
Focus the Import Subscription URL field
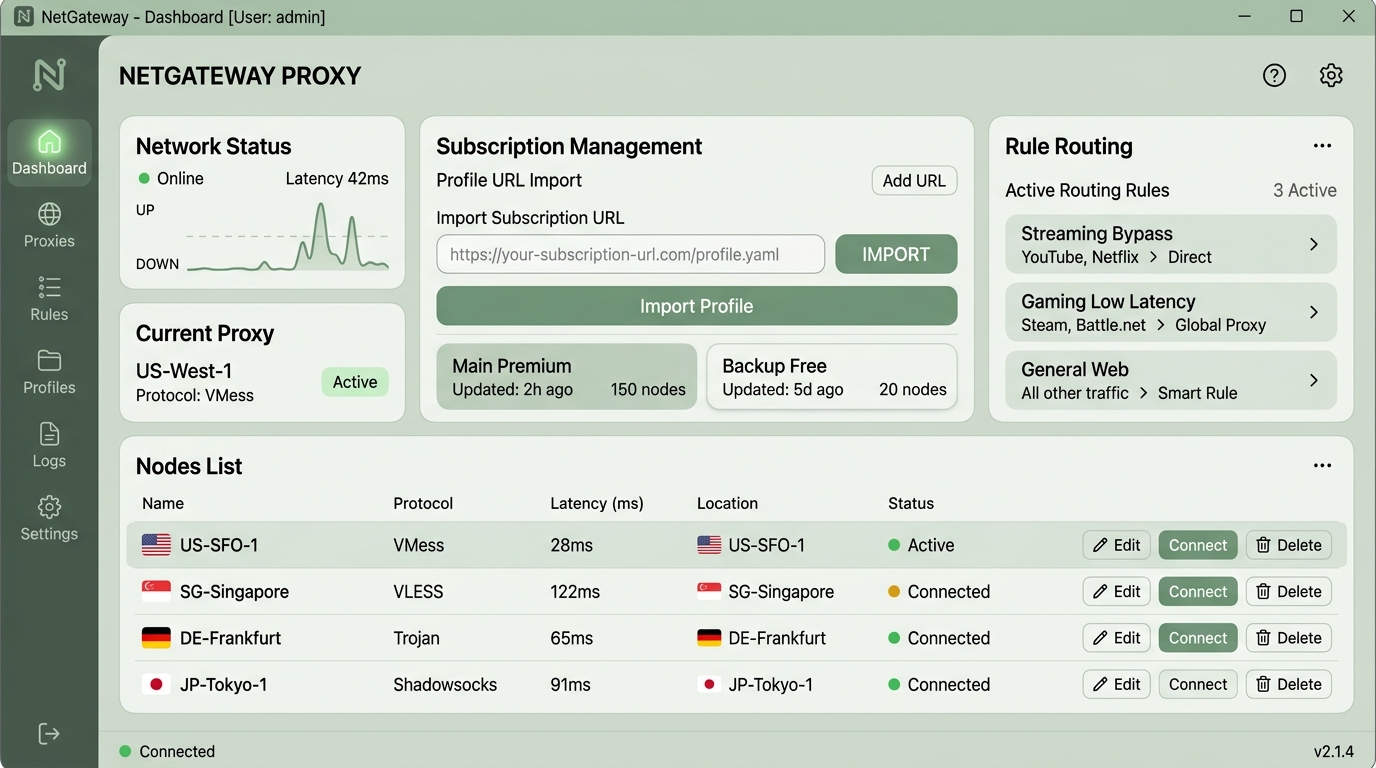631,254
